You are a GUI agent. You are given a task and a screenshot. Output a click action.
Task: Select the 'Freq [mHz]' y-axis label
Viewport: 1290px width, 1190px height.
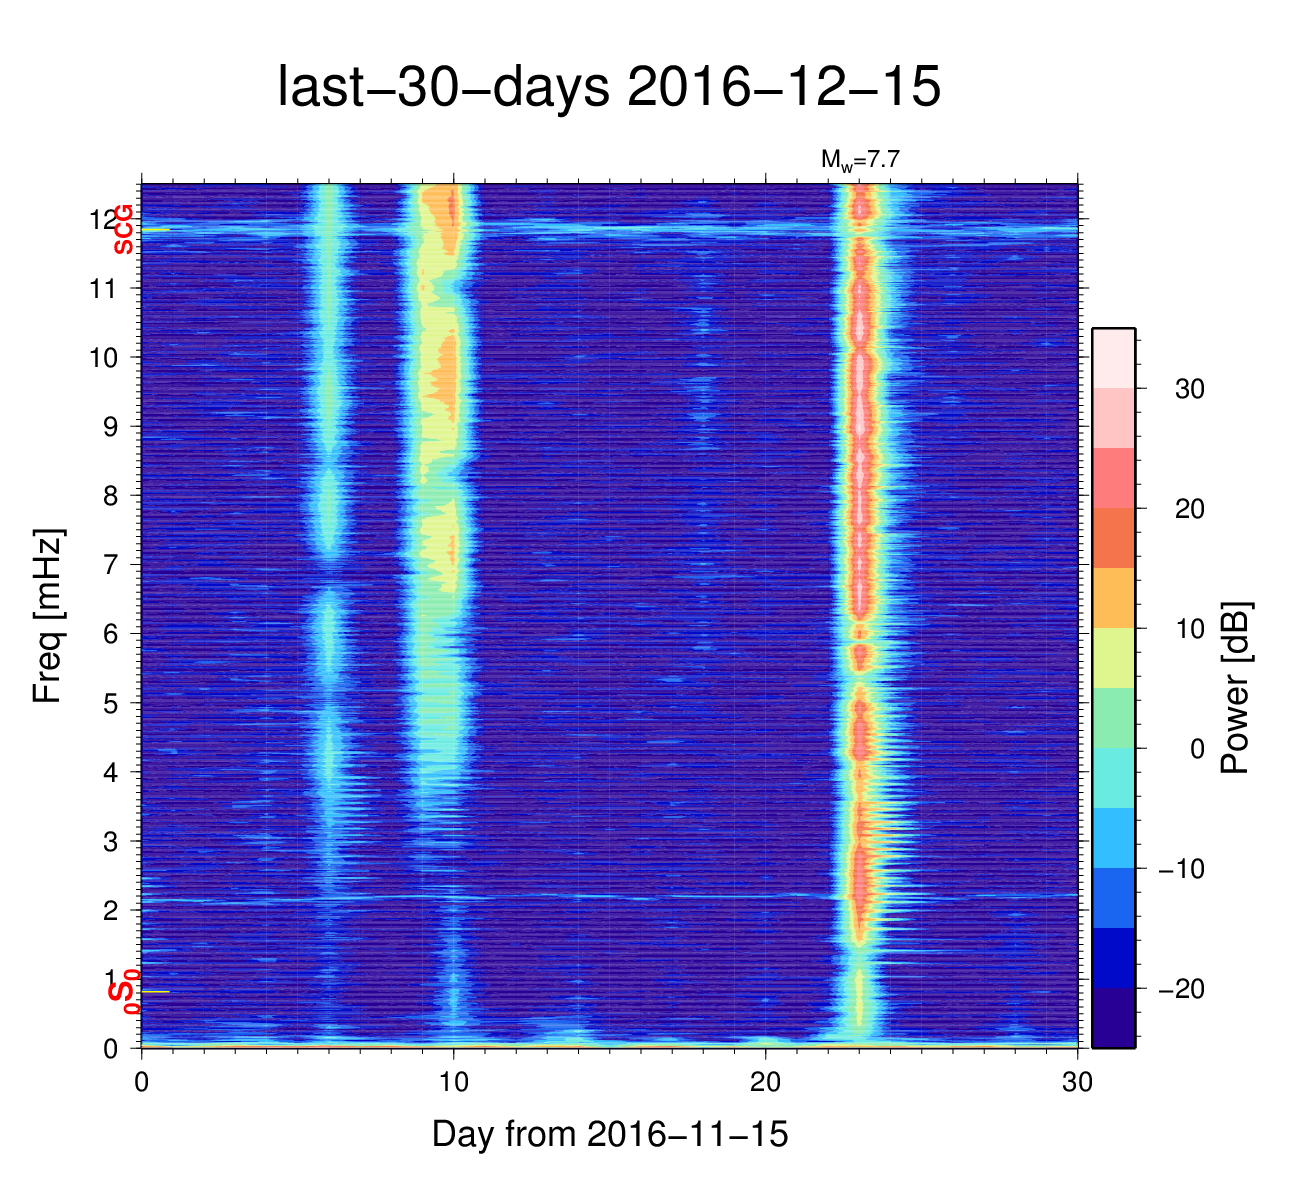[47, 616]
